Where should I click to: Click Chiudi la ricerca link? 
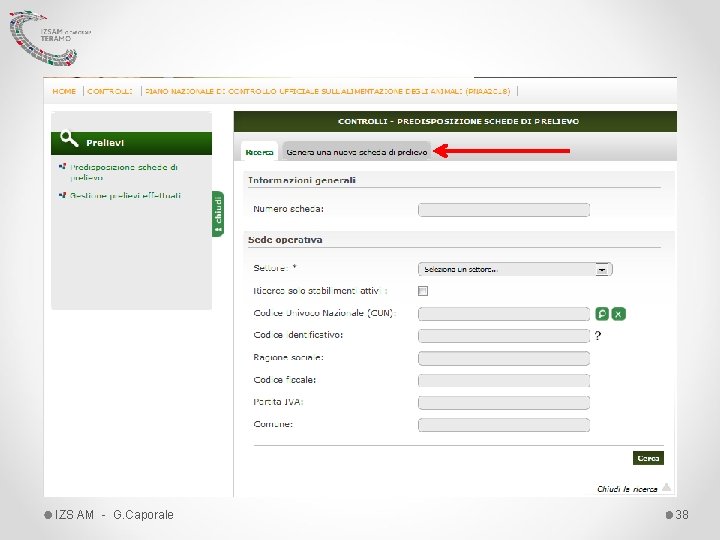[627, 489]
